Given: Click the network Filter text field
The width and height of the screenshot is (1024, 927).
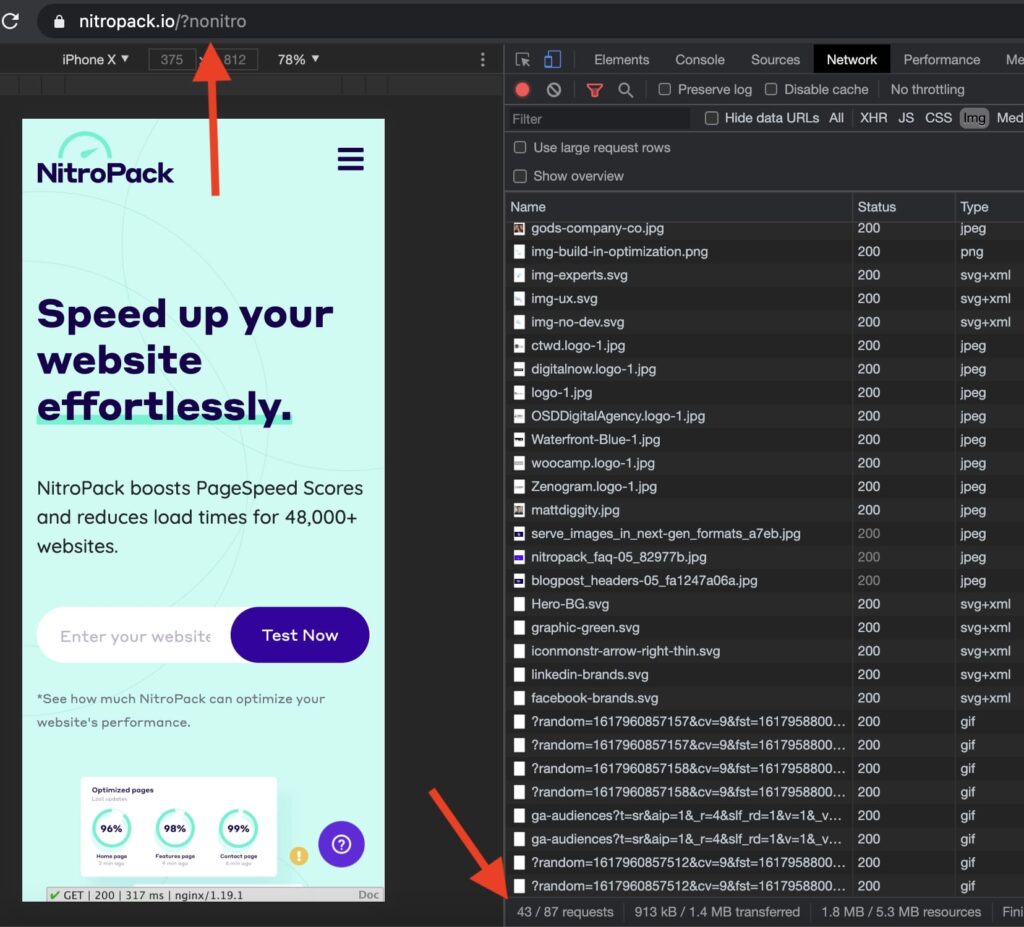Looking at the screenshot, I should tap(599, 119).
